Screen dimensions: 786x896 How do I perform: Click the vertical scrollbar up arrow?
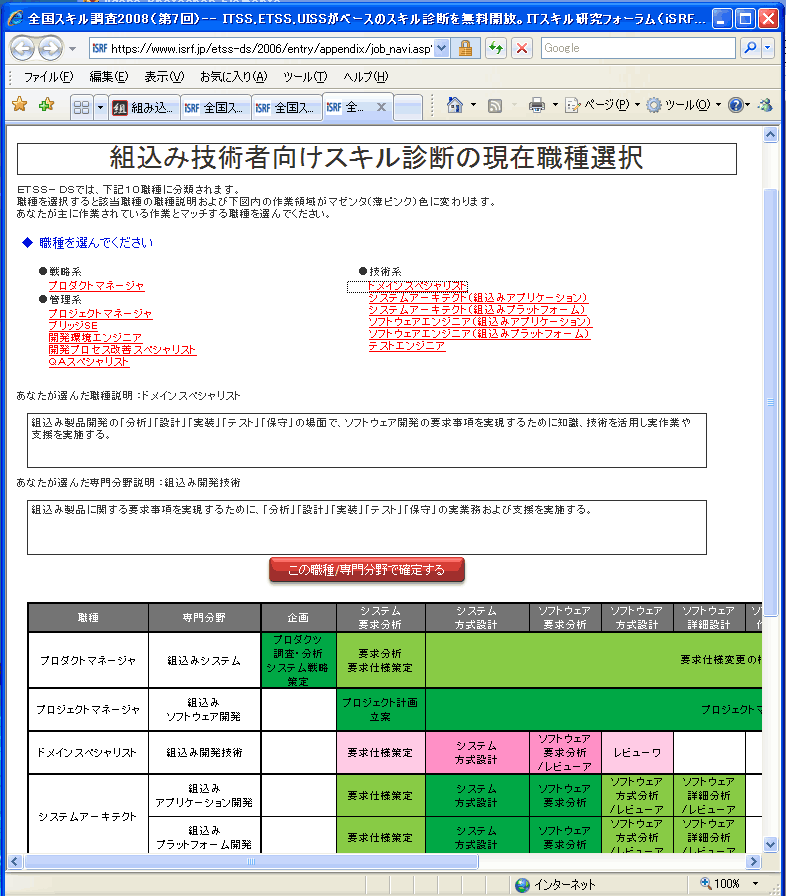771,135
